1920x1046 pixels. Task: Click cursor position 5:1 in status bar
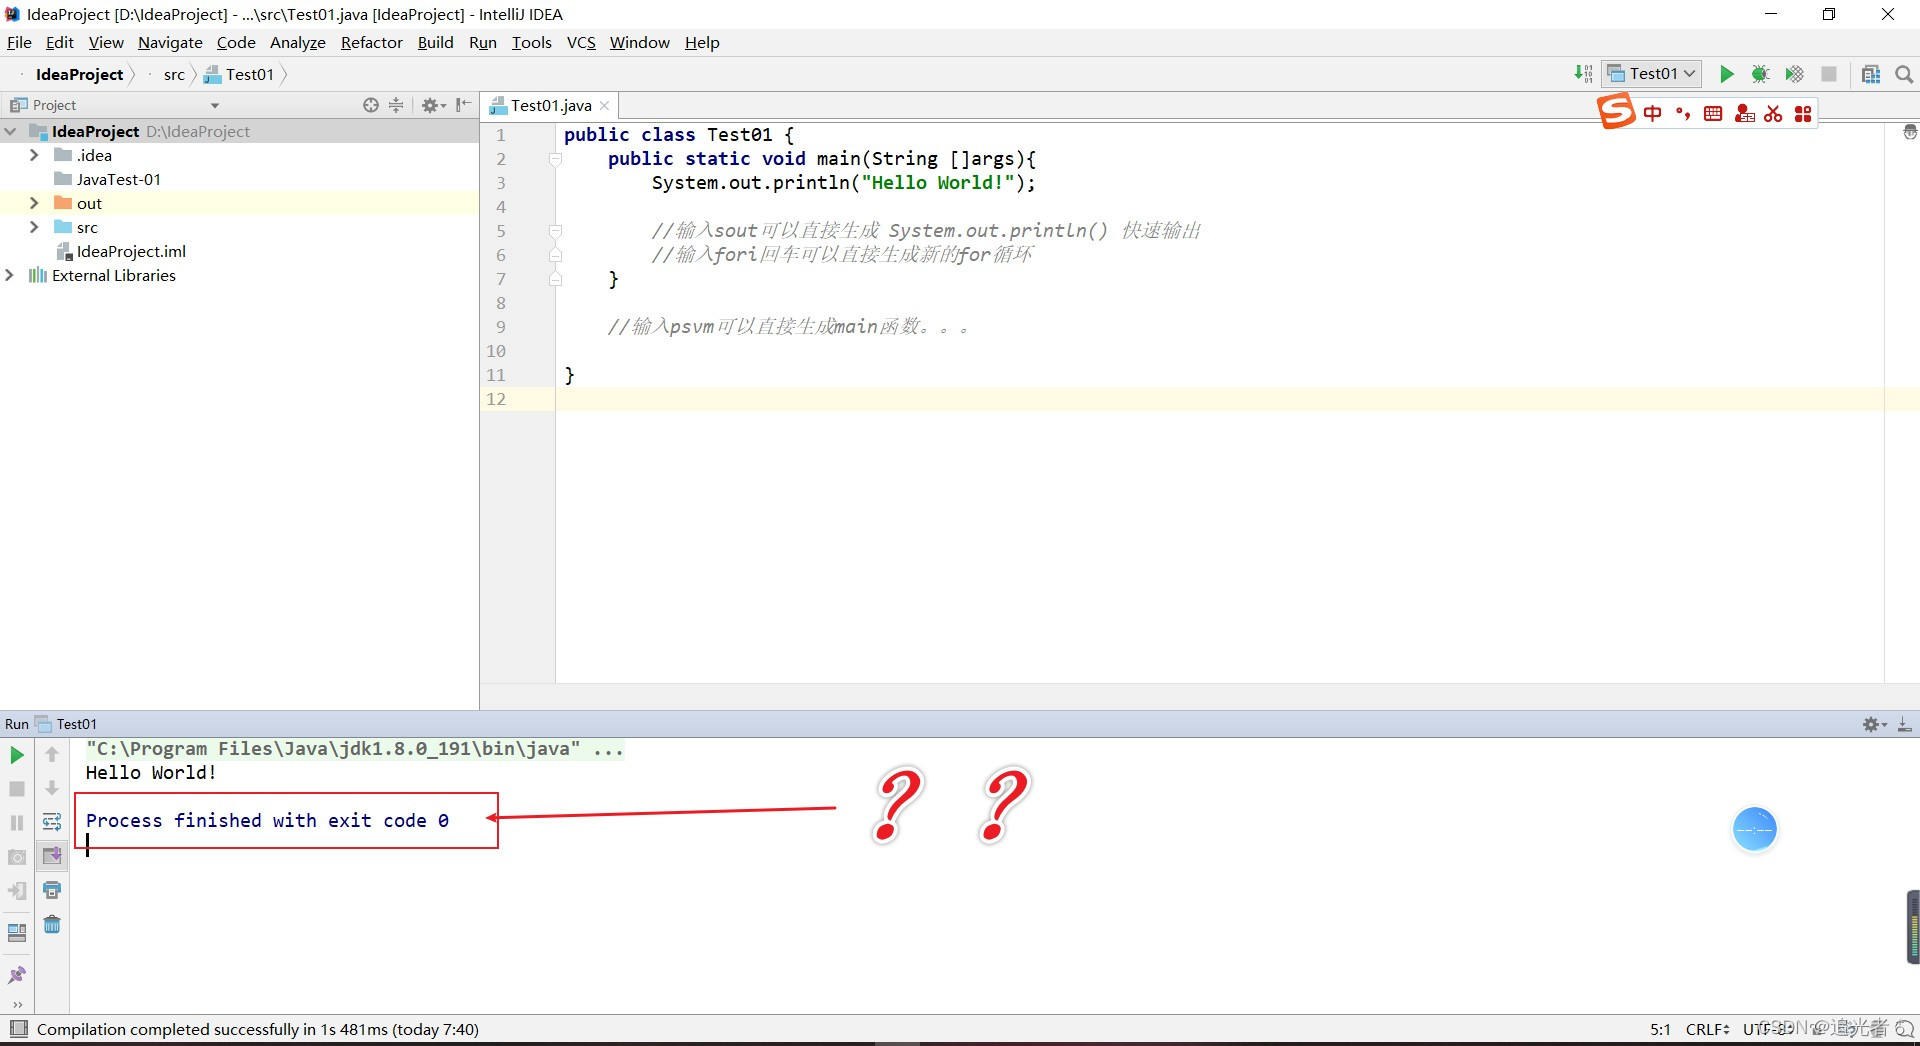(x=1660, y=1029)
